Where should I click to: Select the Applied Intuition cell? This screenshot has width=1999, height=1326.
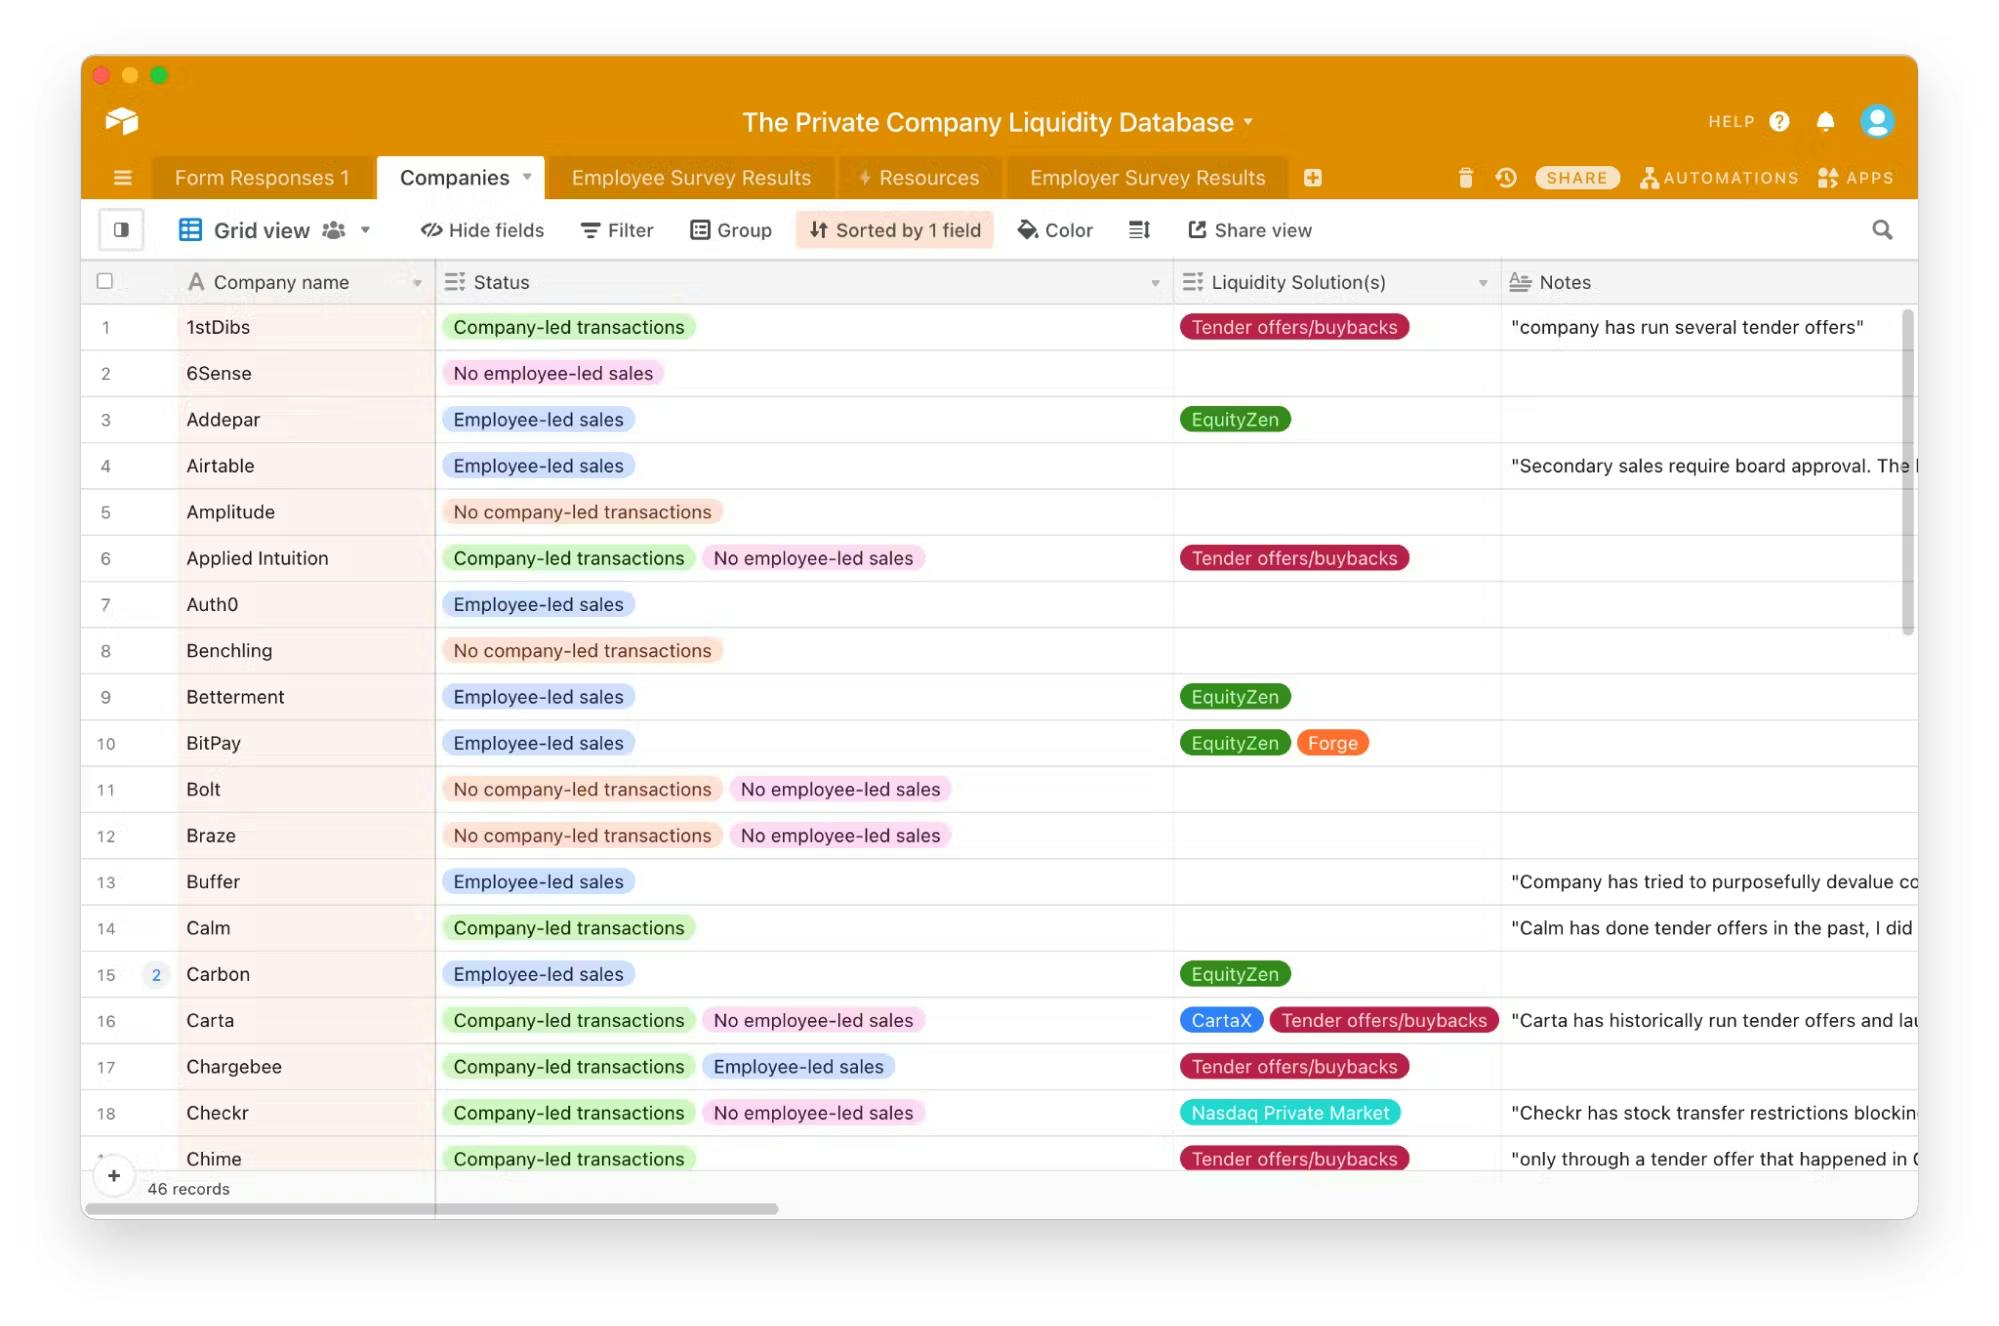pyautogui.click(x=307, y=558)
